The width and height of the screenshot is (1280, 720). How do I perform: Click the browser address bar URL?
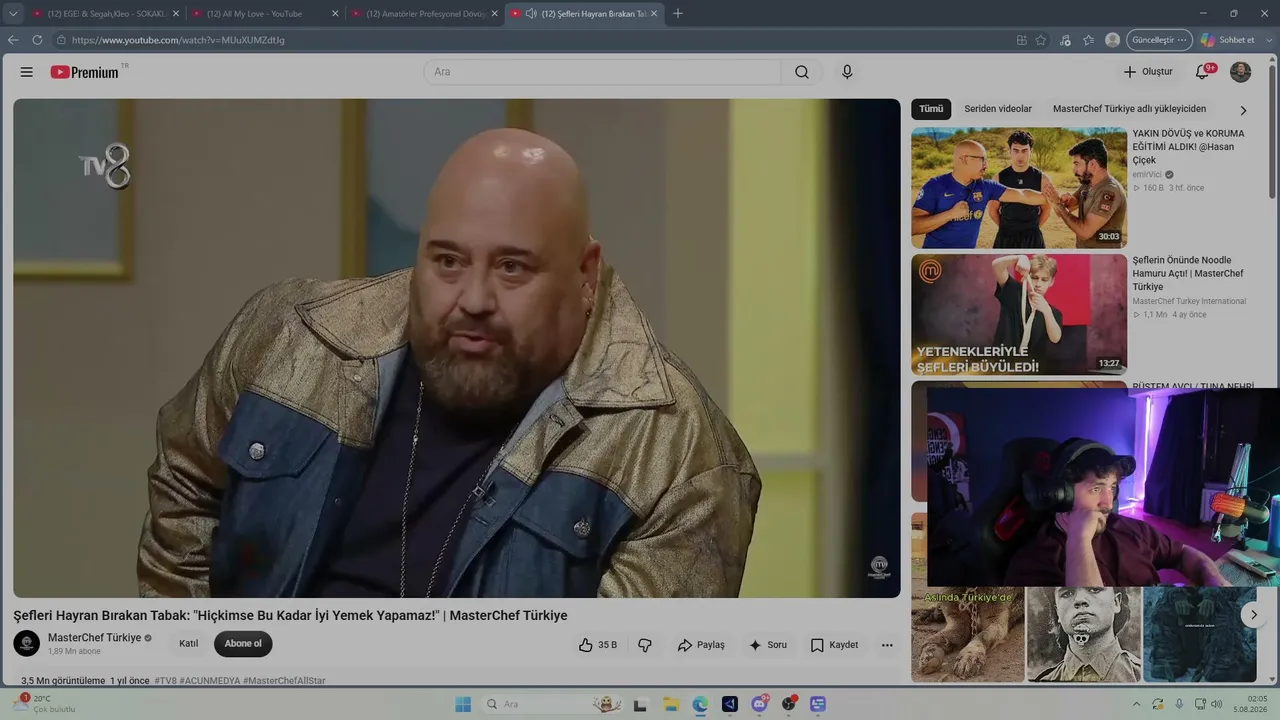pyautogui.click(x=178, y=40)
